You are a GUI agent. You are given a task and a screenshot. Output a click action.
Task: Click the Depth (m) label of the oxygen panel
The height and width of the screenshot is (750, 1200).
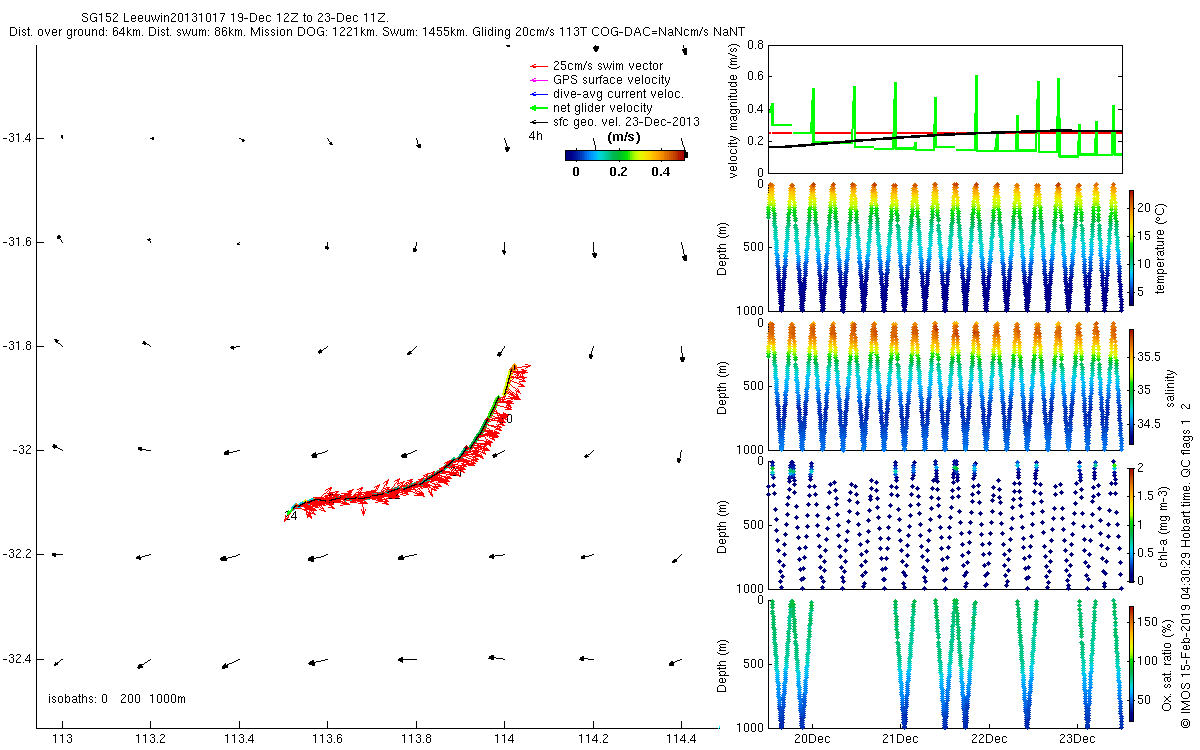click(724, 664)
